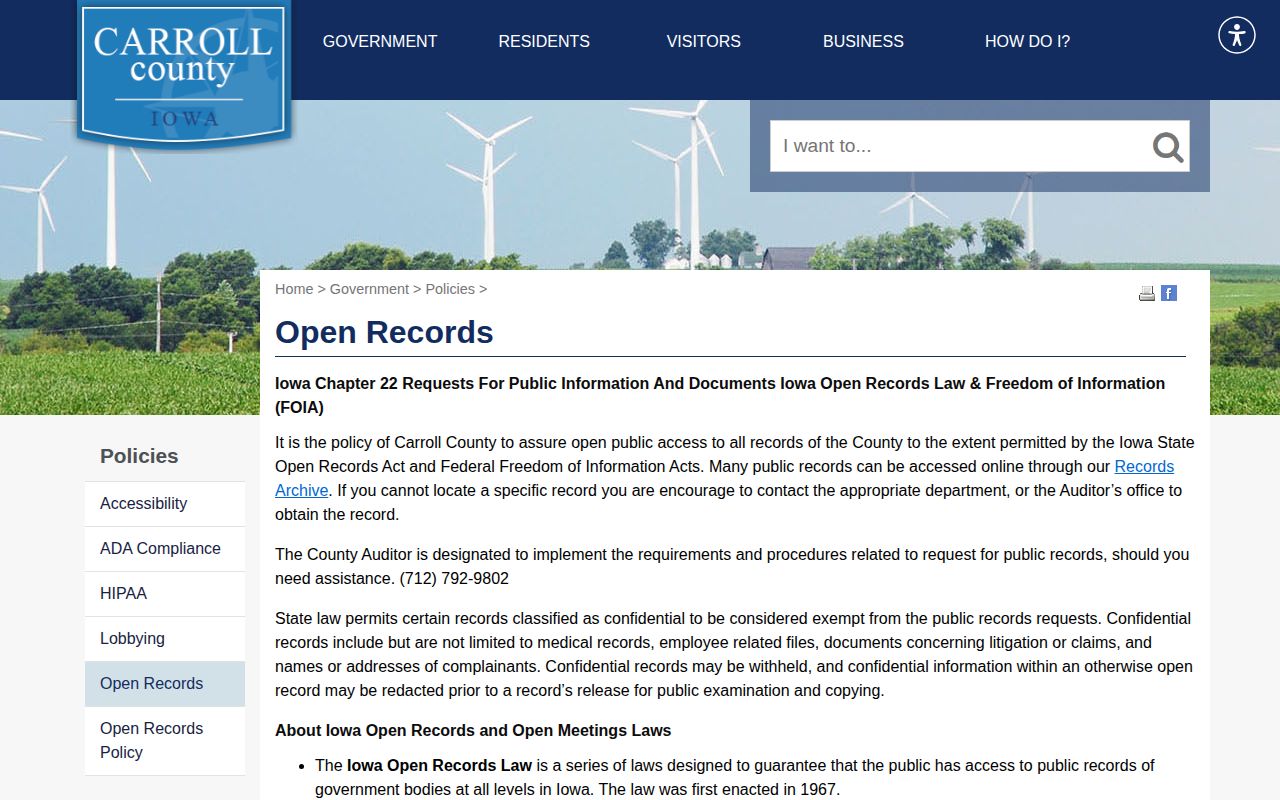This screenshot has width=1280, height=800.
Task: Share page via Facebook icon
Action: (1169, 293)
